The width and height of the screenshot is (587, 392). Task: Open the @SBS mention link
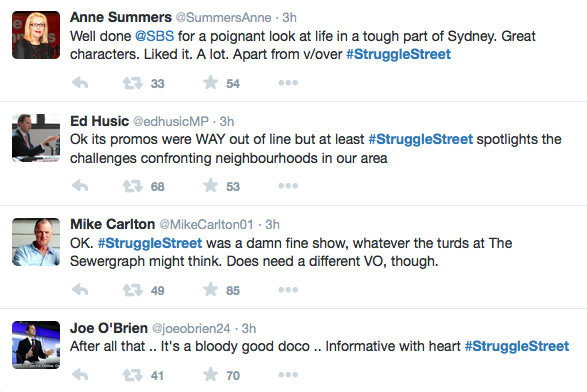[x=154, y=36]
